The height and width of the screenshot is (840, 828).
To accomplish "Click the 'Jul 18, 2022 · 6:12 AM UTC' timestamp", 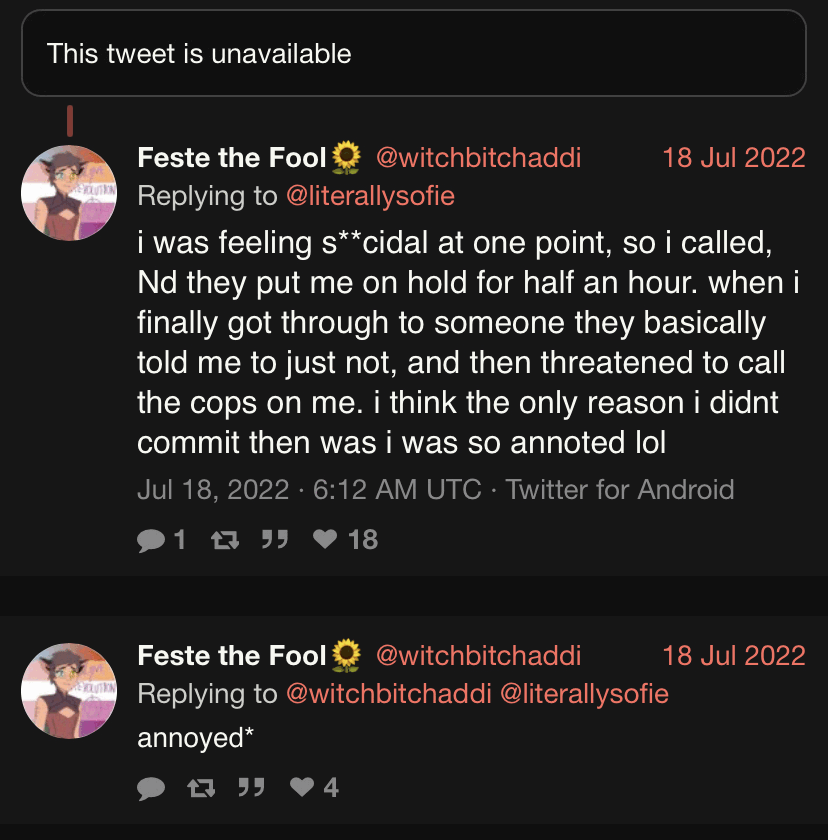I will (308, 490).
